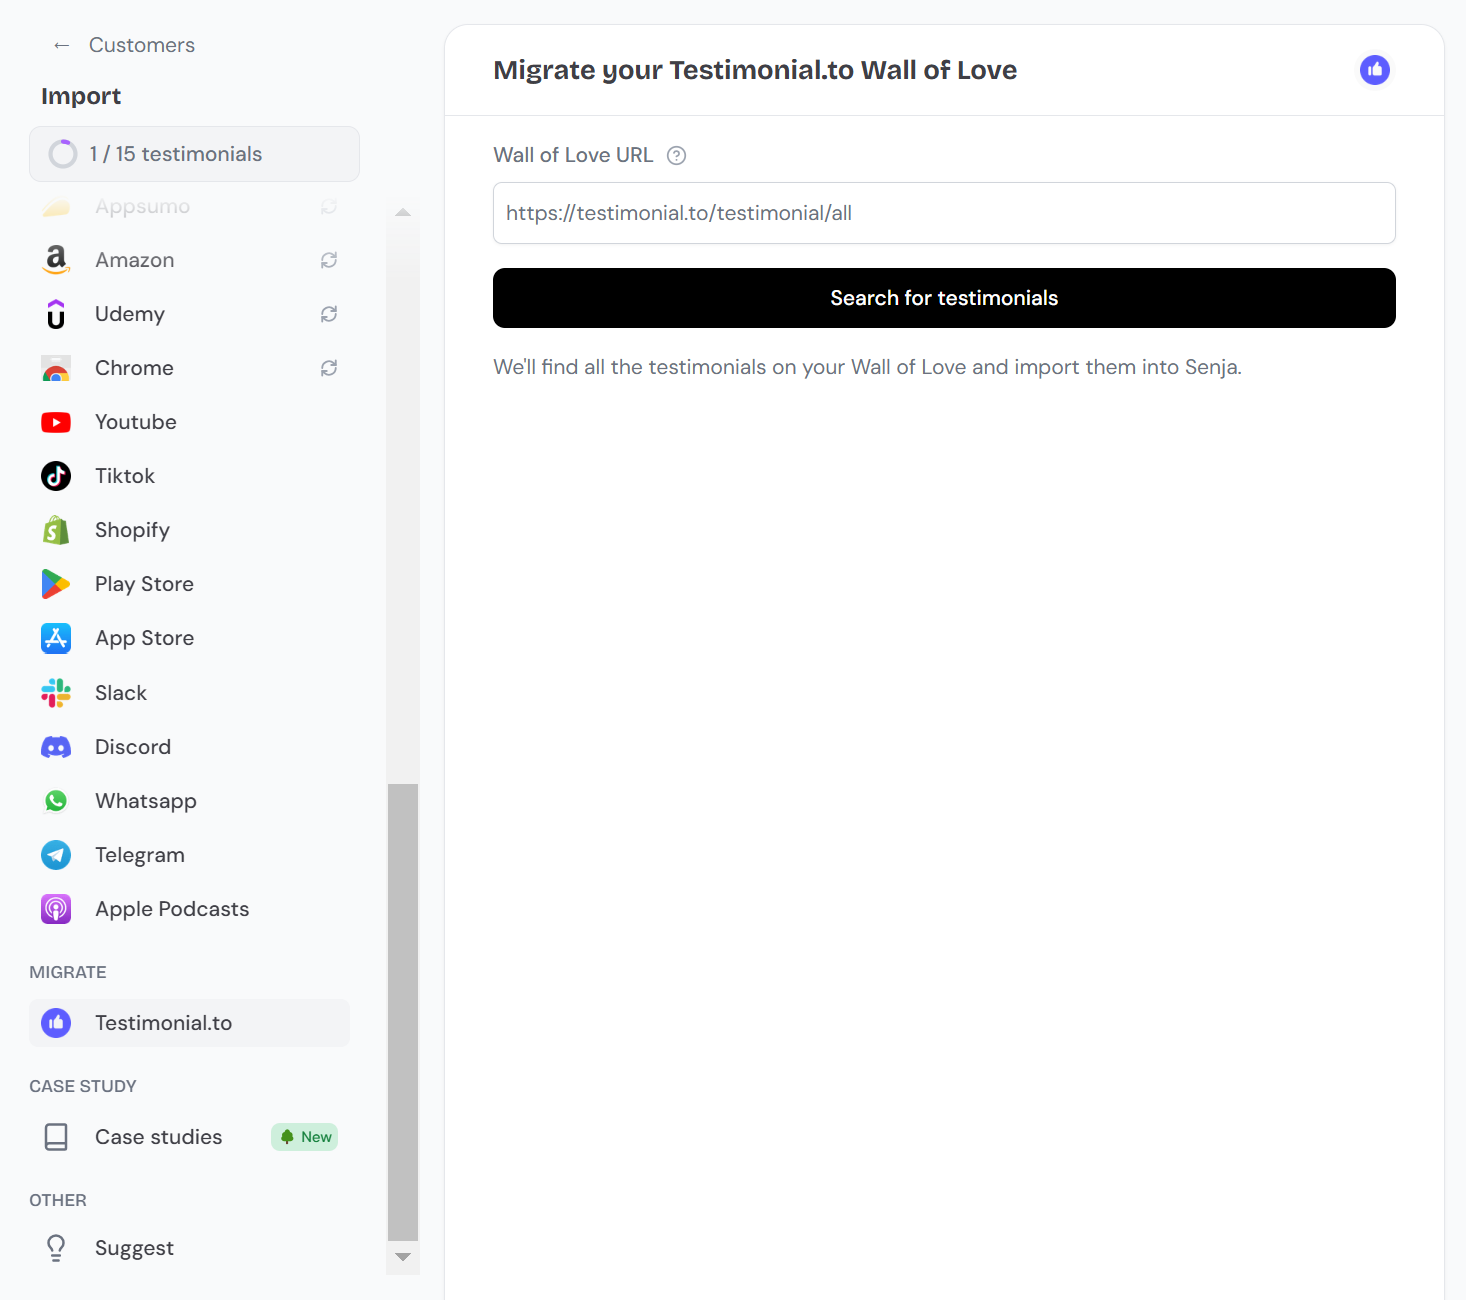Viewport: 1466px width, 1300px height.
Task: Select Tiktok import source
Action: click(189, 476)
